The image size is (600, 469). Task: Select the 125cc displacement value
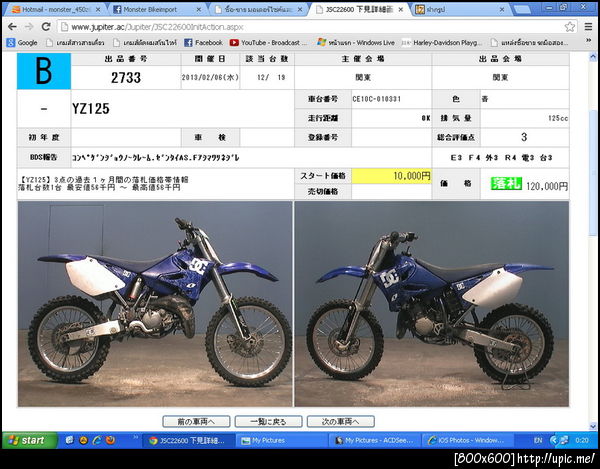tap(558, 118)
